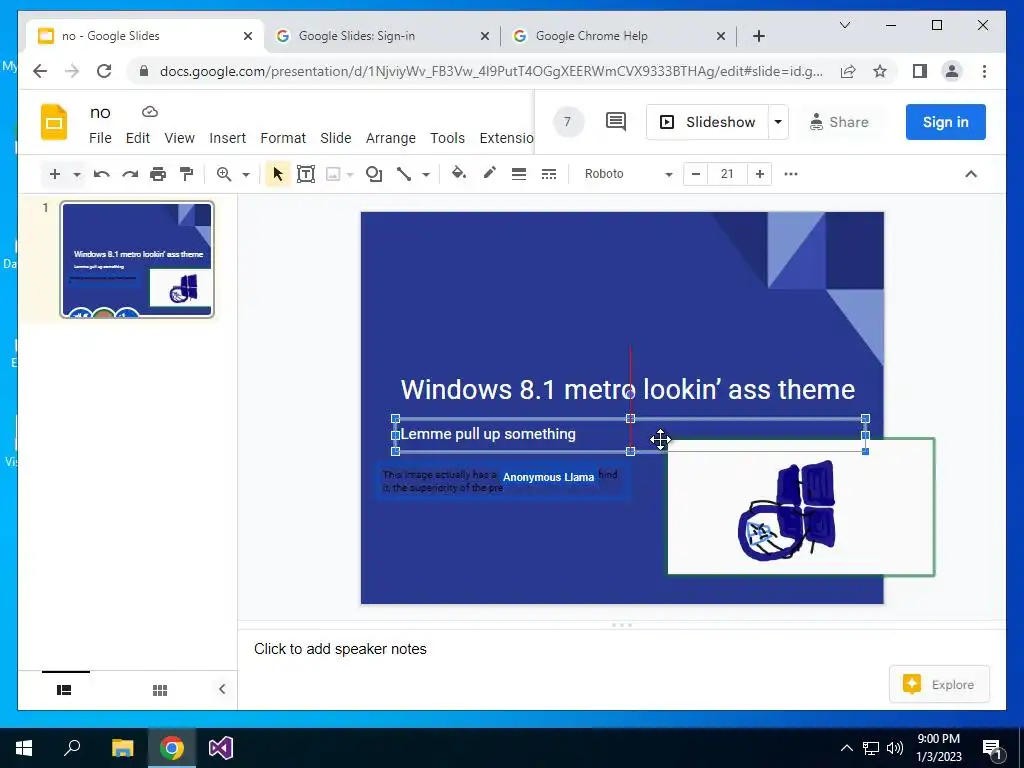Open the Insert menu
The image size is (1024, 768).
tap(227, 138)
